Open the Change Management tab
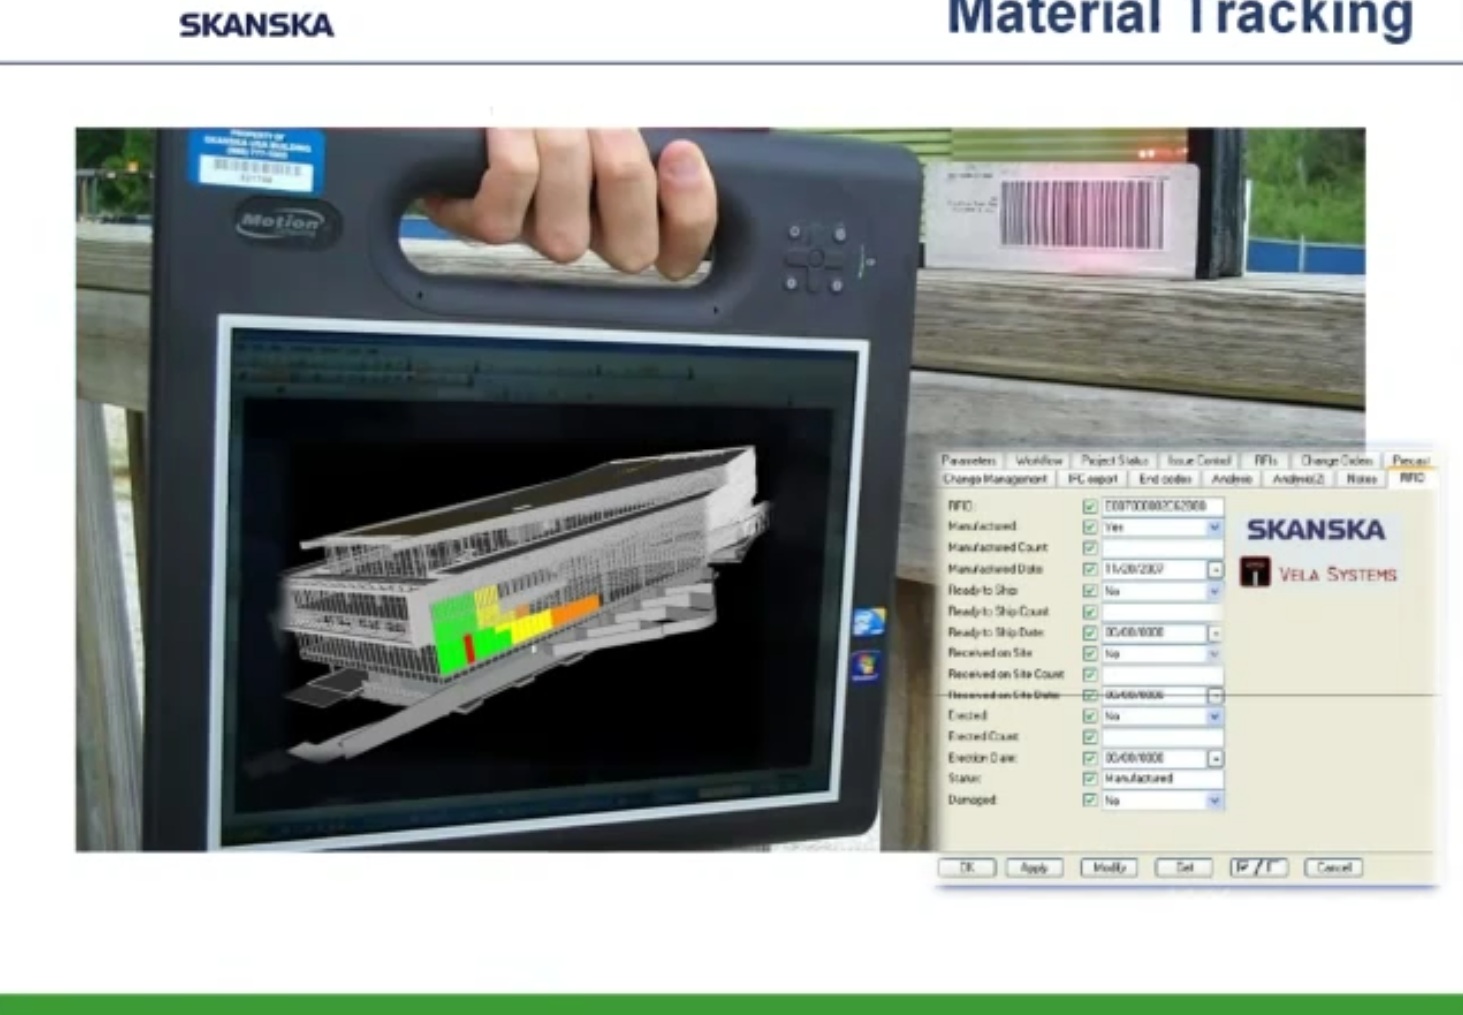The height and width of the screenshot is (1015, 1463). point(994,479)
